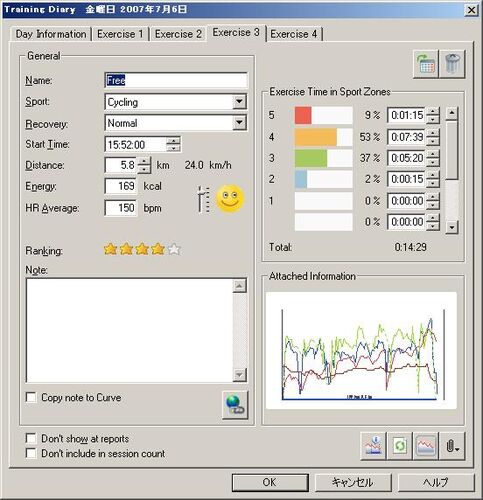This screenshot has height=500, width=483.
Task: Open the Exercise 4 tab
Action: 294,34
